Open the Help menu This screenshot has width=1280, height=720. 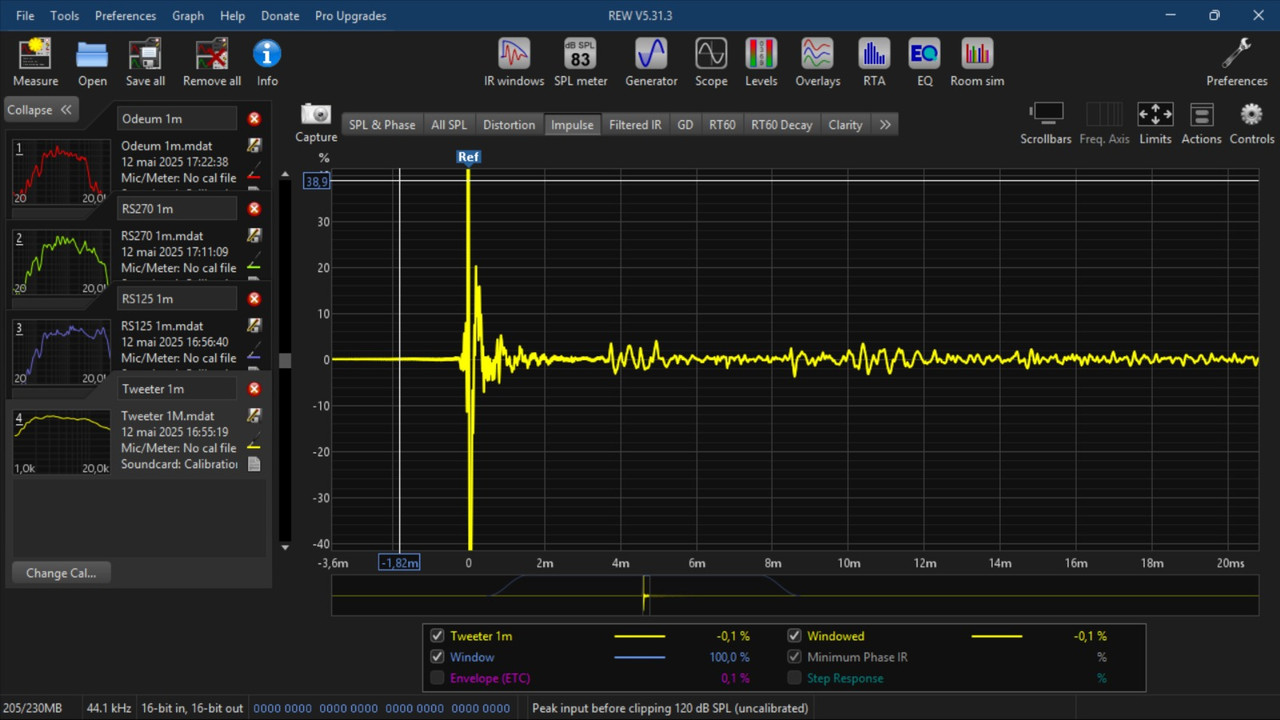tap(232, 16)
